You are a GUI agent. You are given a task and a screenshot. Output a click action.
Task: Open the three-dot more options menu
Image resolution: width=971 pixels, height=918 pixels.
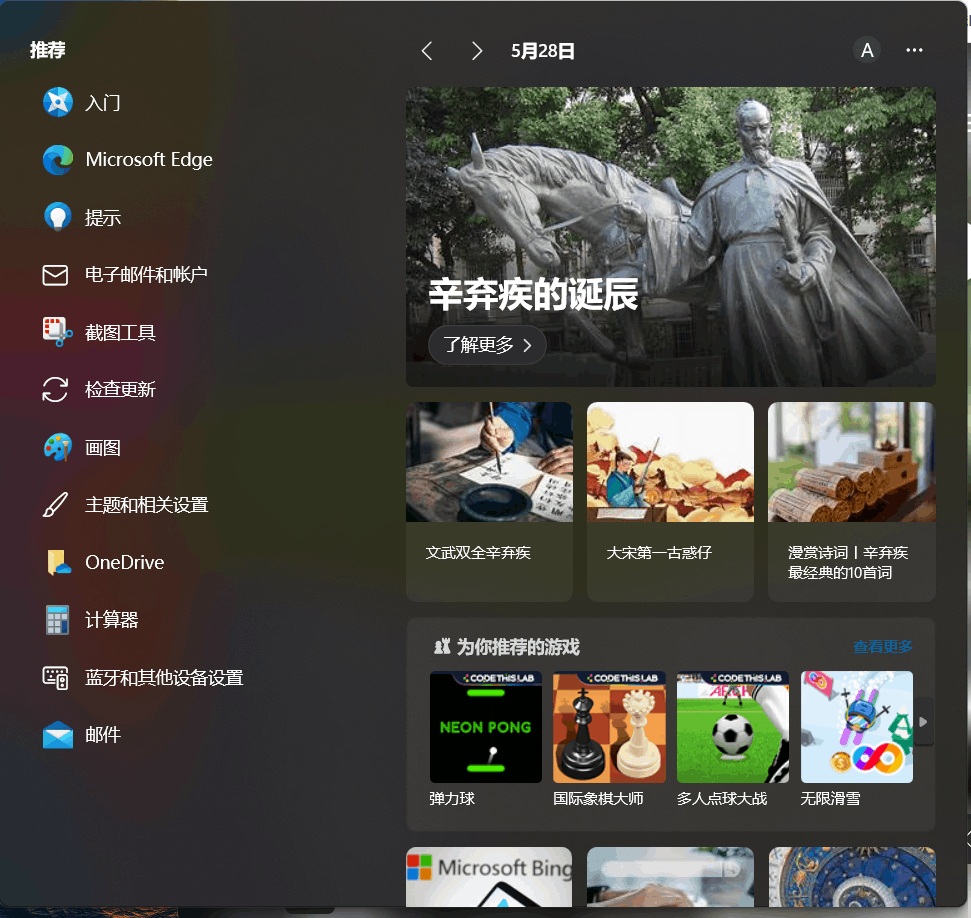click(x=914, y=50)
